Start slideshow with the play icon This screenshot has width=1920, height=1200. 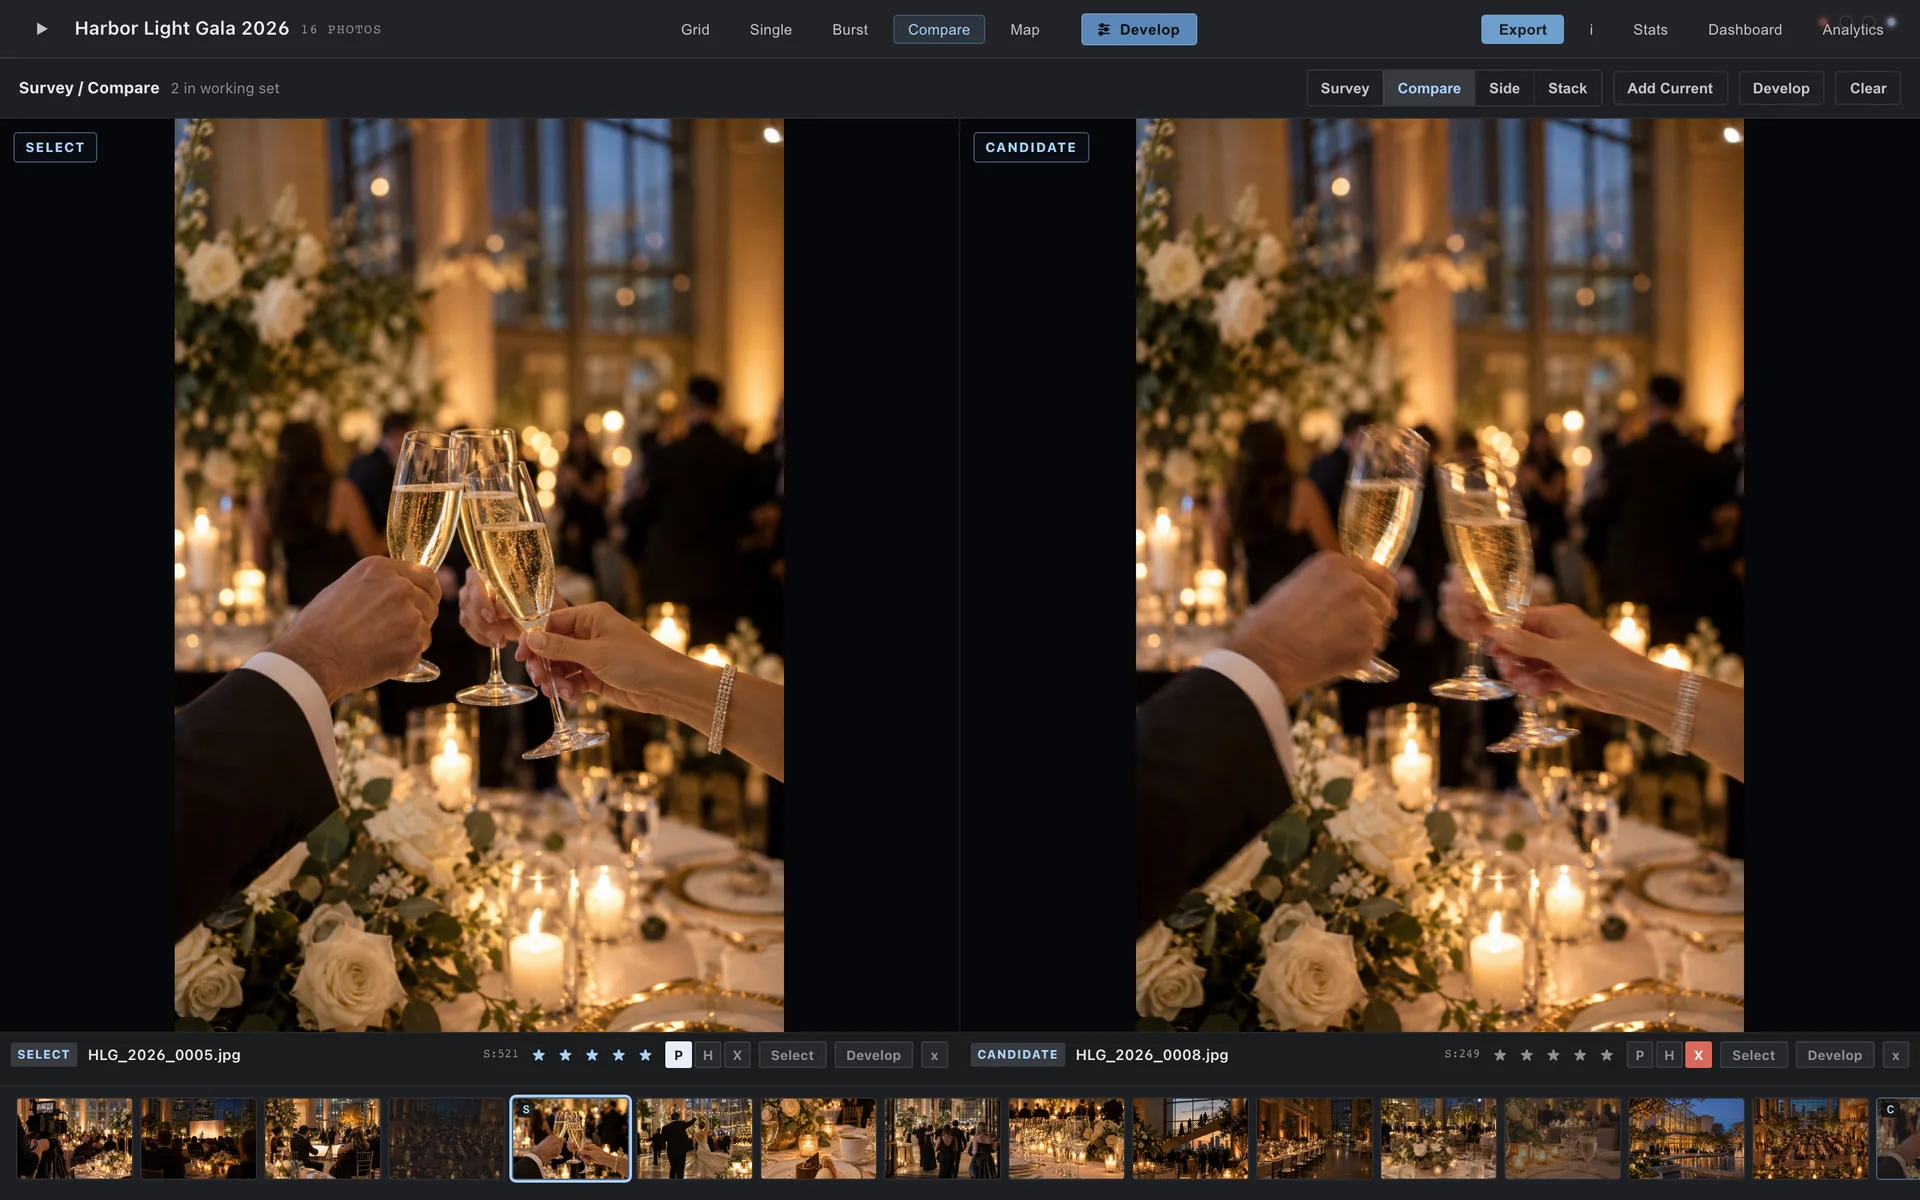click(41, 29)
